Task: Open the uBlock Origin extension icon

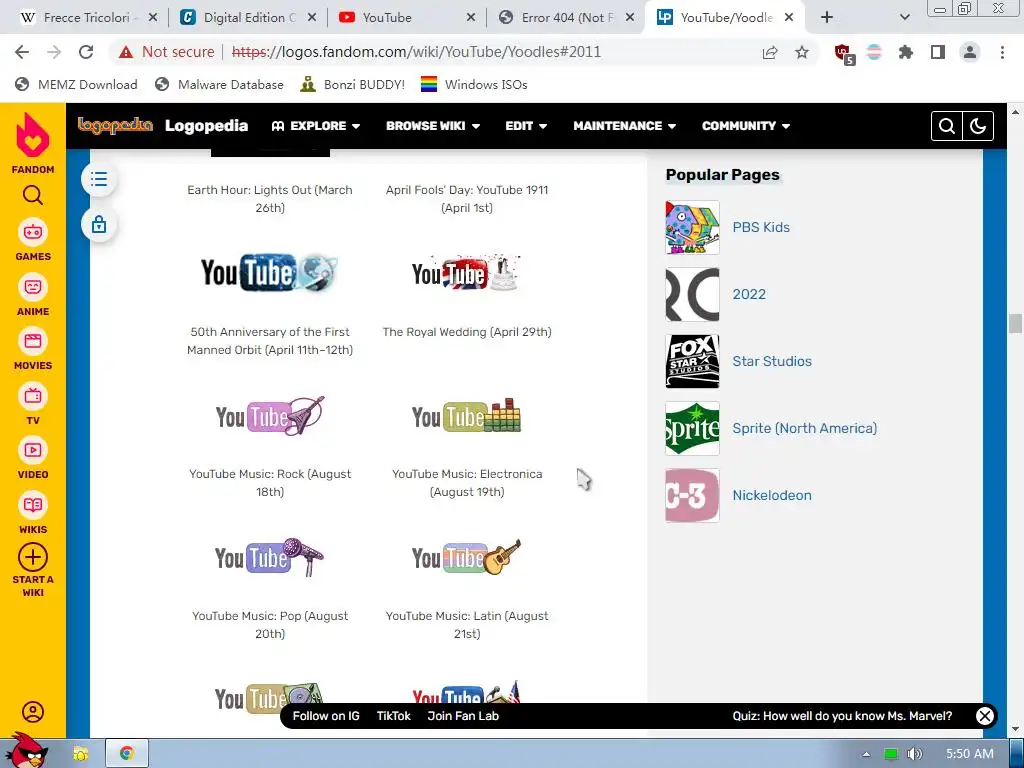Action: [843, 53]
